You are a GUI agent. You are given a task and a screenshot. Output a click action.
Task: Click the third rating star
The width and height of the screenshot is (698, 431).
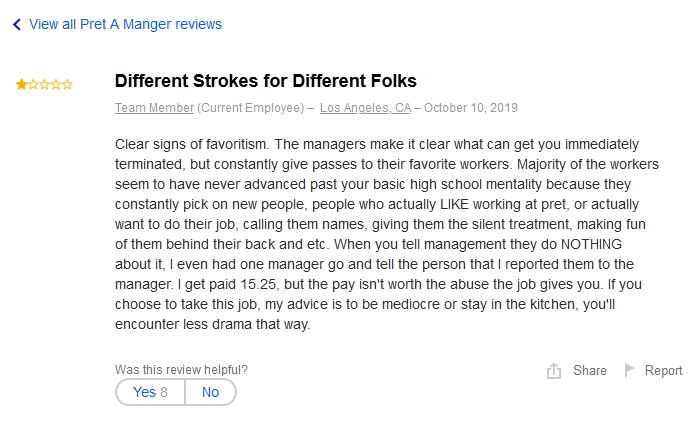click(x=44, y=85)
